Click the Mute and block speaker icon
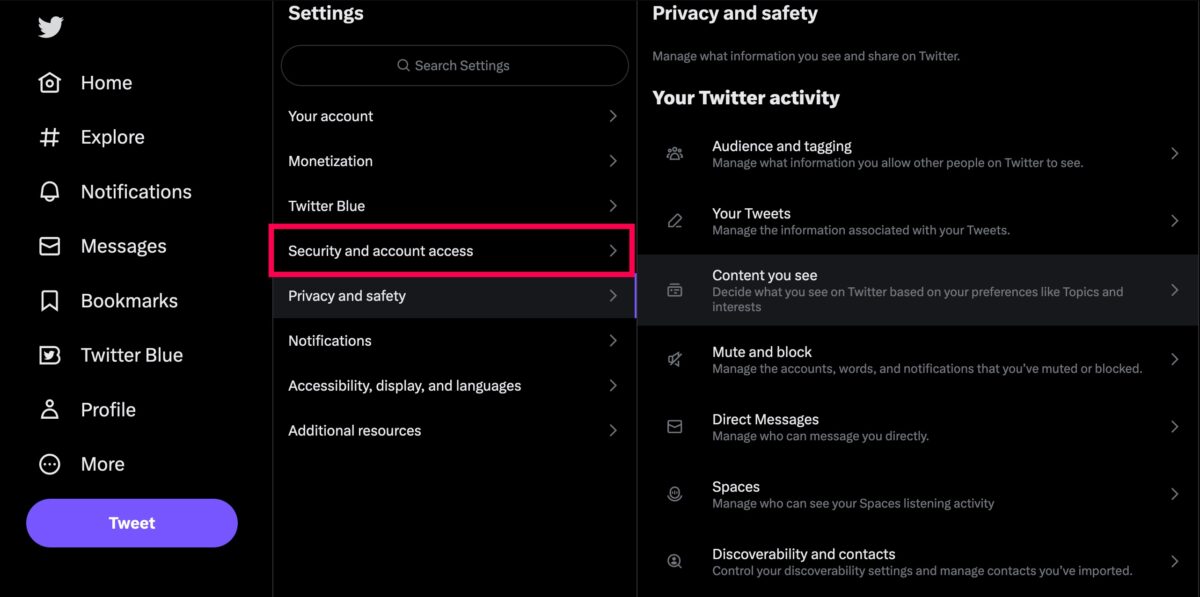Image resolution: width=1200 pixels, height=597 pixels. (x=675, y=360)
